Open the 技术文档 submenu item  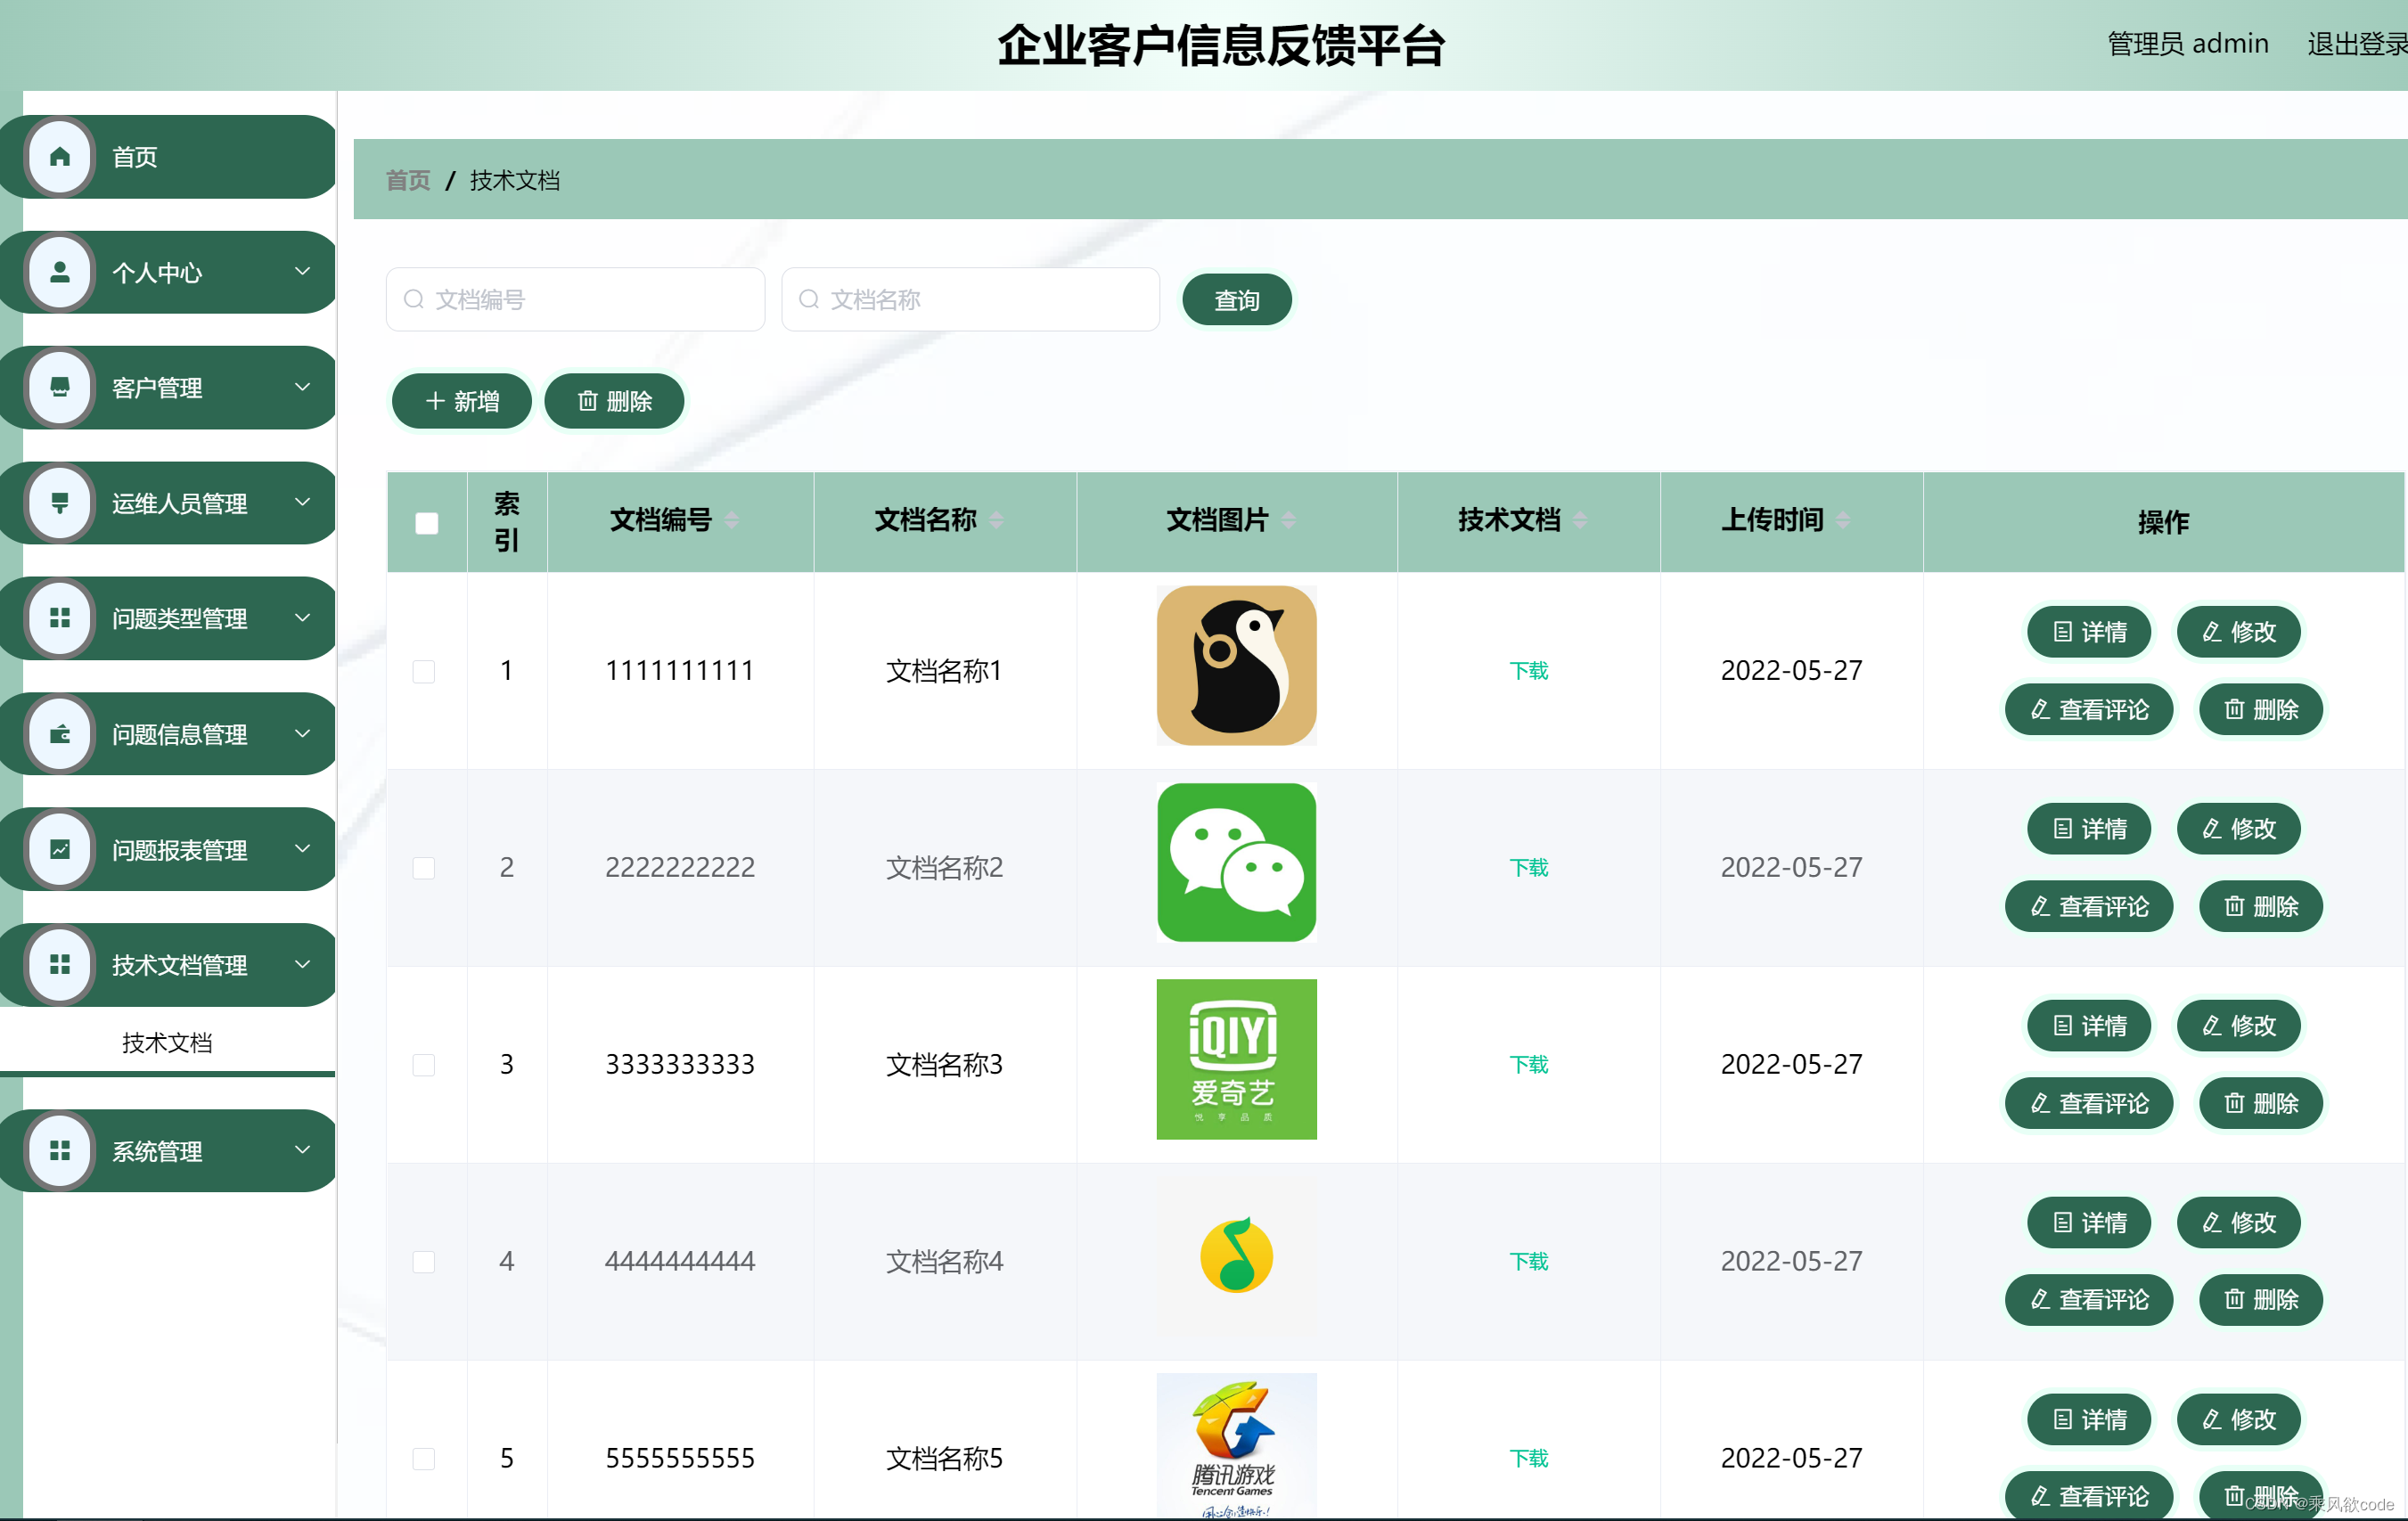click(x=167, y=1041)
